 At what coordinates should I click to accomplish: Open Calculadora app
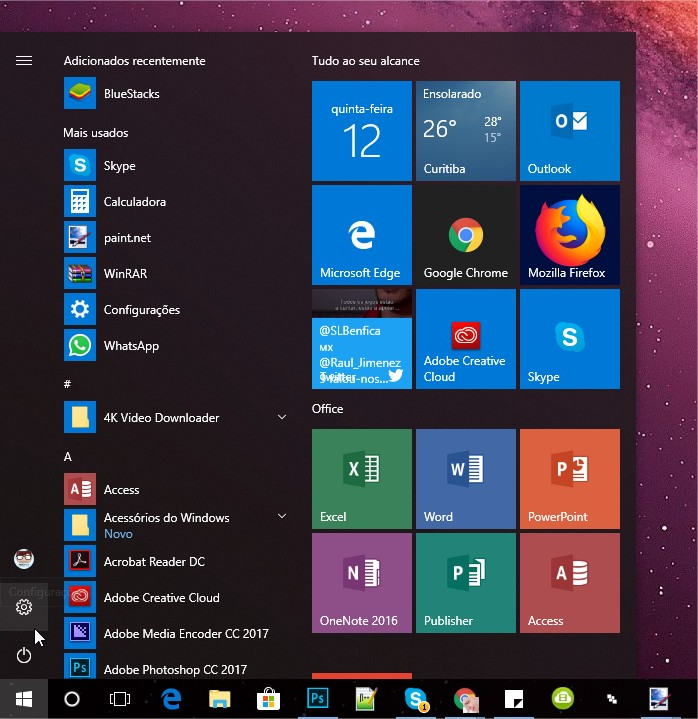[x=174, y=201]
